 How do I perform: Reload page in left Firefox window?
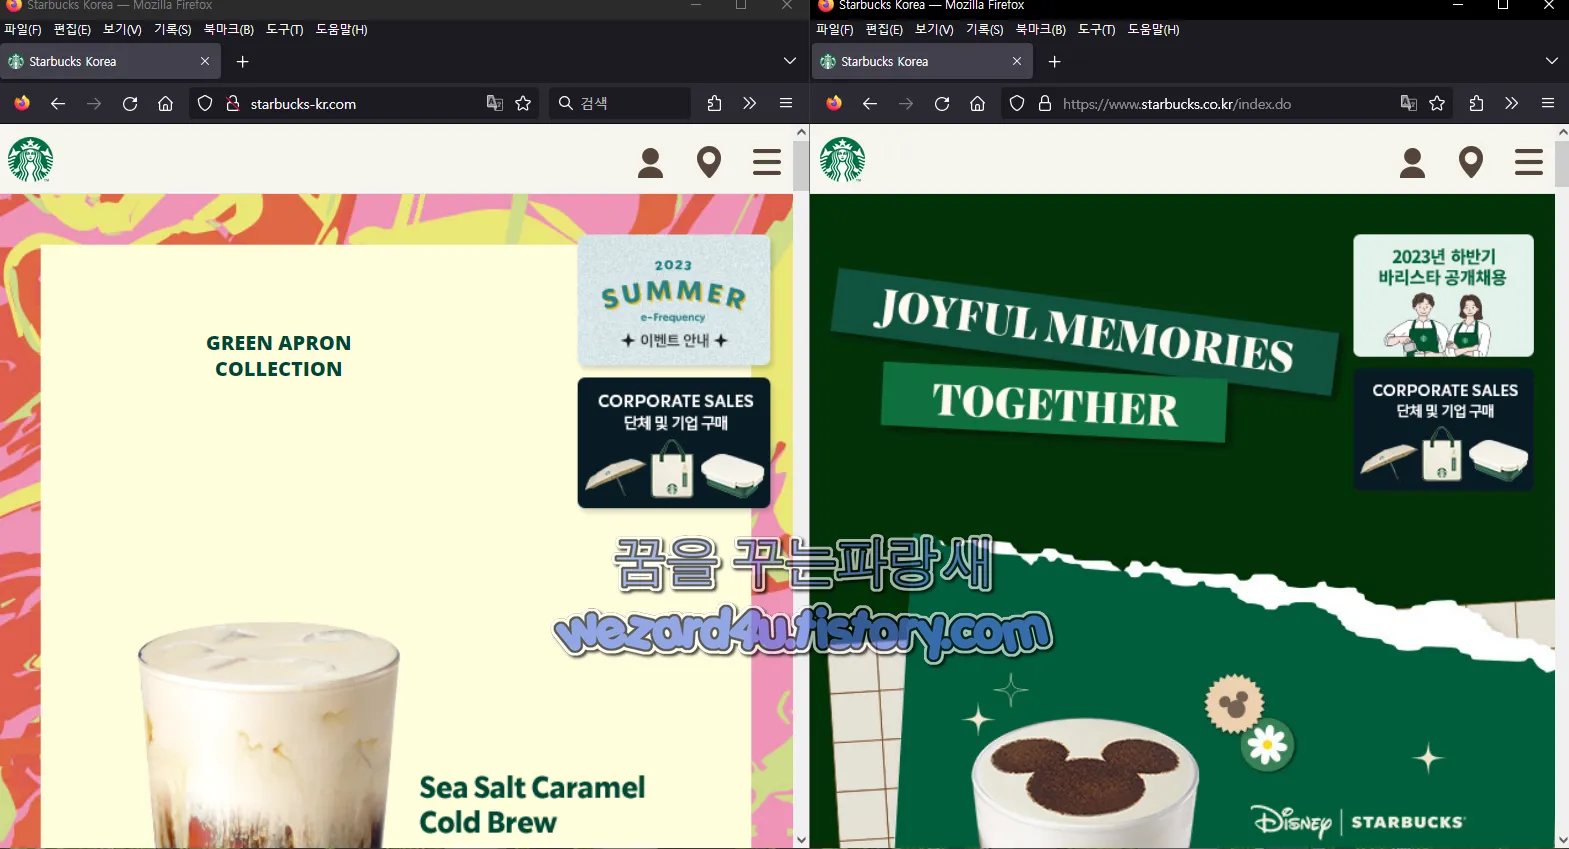pyautogui.click(x=130, y=103)
